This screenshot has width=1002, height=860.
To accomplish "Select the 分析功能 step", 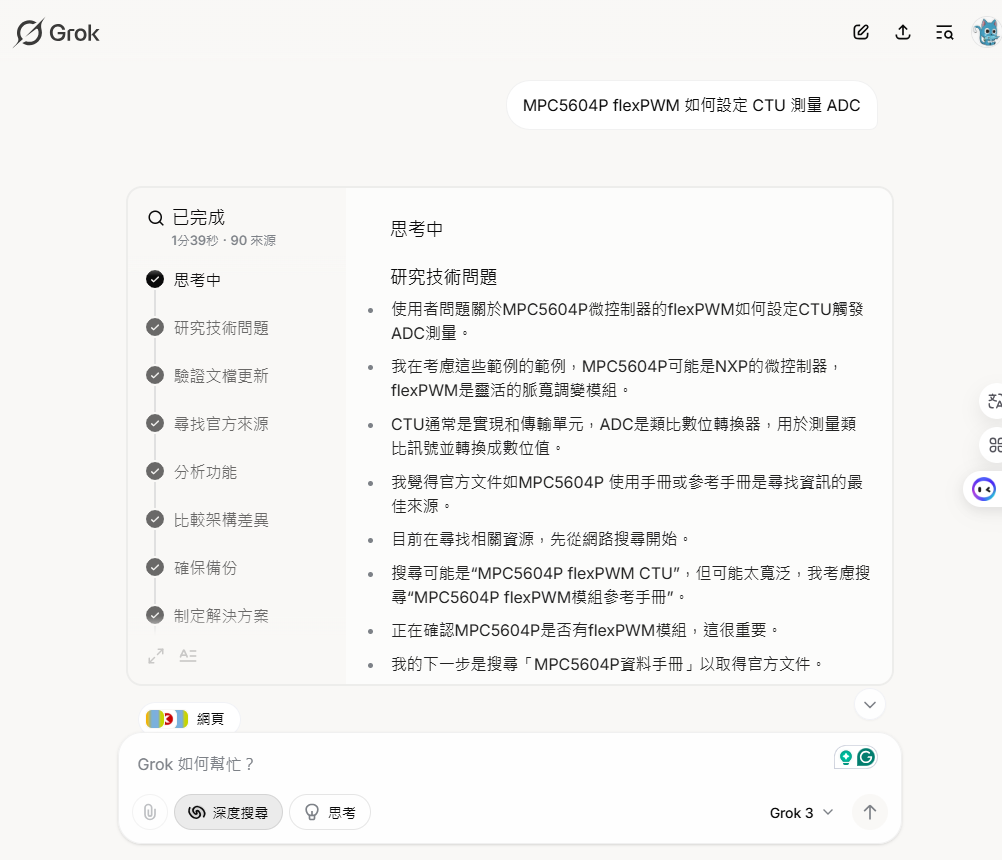I will coord(205,472).
